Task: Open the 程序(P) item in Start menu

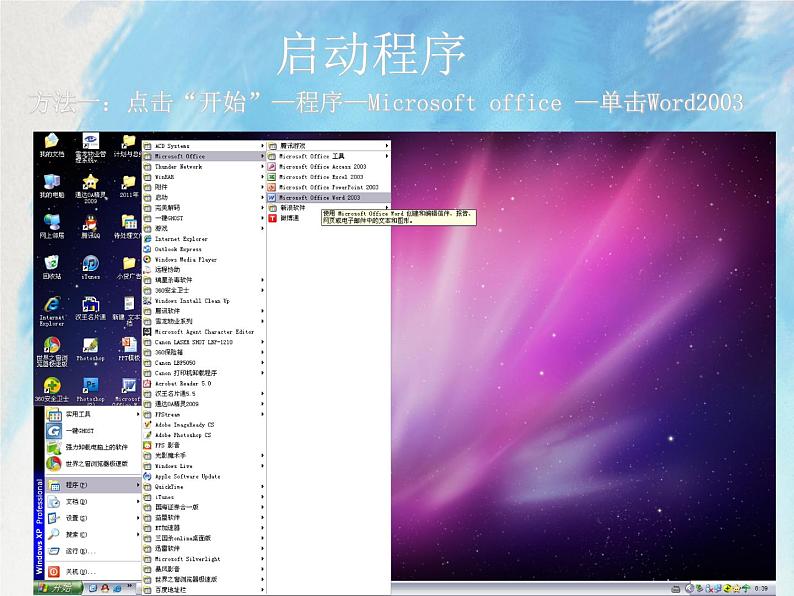Action: [93, 485]
